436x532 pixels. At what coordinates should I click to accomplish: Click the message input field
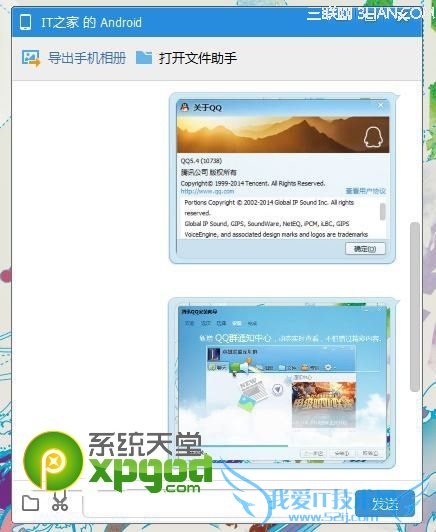point(218,505)
